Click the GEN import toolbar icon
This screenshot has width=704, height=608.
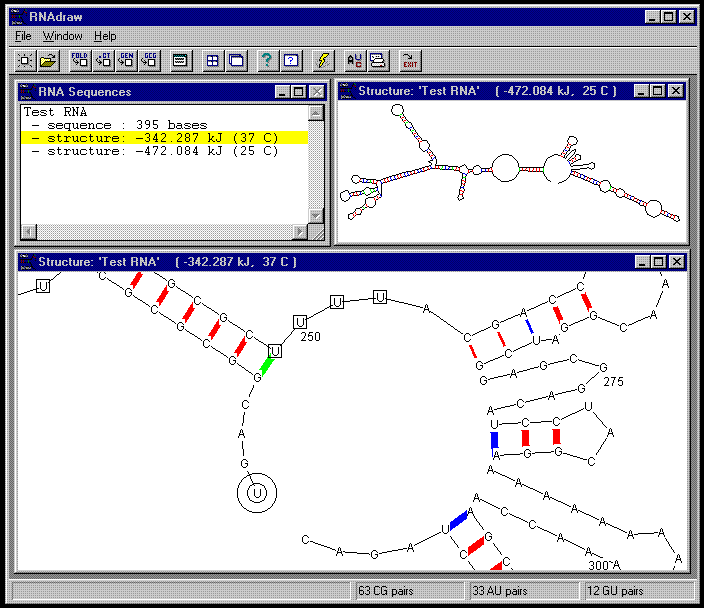[x=127, y=60]
